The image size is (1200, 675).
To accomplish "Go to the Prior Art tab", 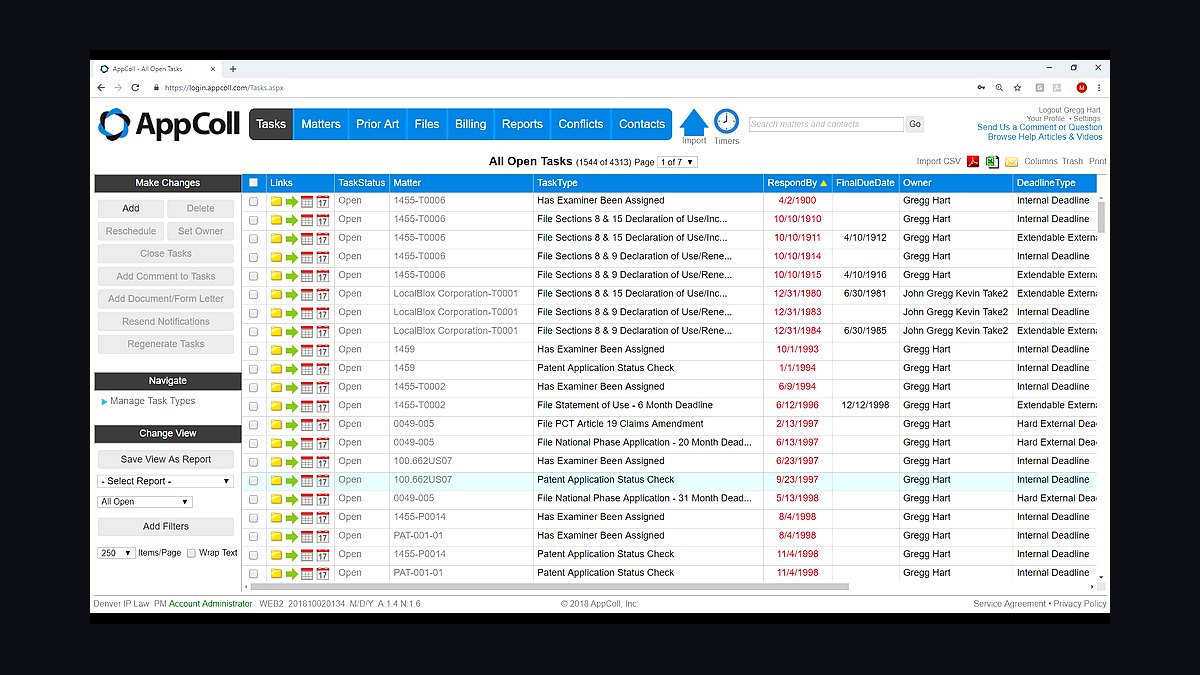I will pyautogui.click(x=377, y=124).
